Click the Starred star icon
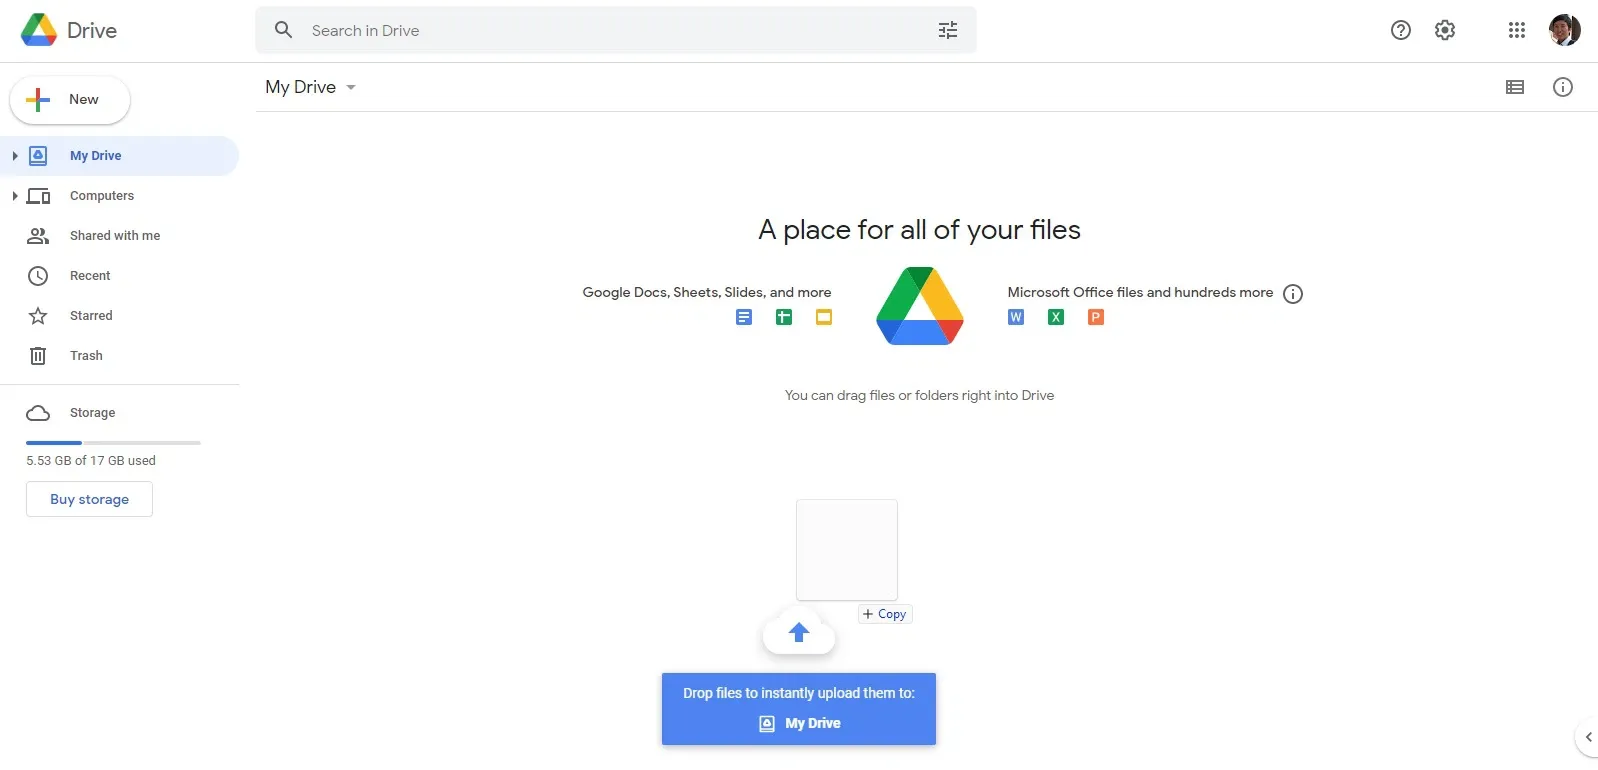This screenshot has width=1598, height=770. 38,316
